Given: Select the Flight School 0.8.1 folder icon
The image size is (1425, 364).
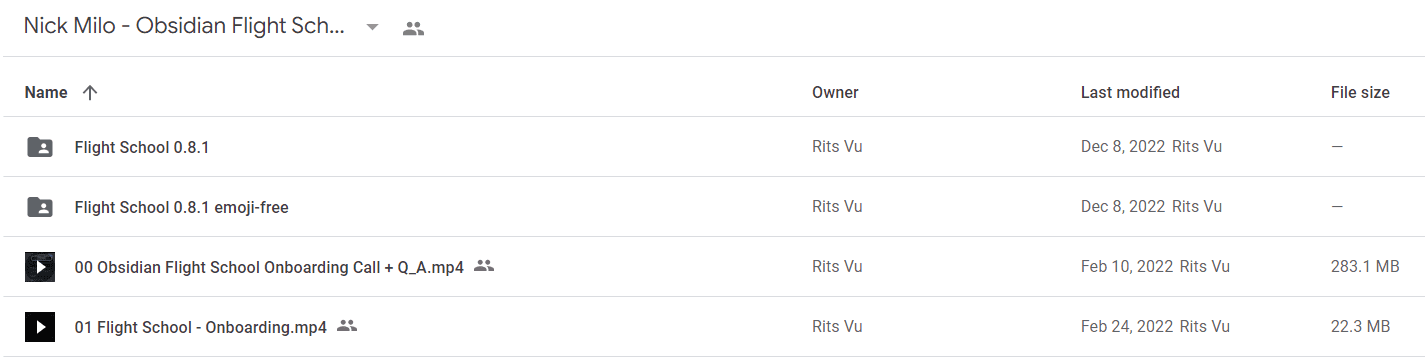Looking at the screenshot, I should (x=40, y=147).
